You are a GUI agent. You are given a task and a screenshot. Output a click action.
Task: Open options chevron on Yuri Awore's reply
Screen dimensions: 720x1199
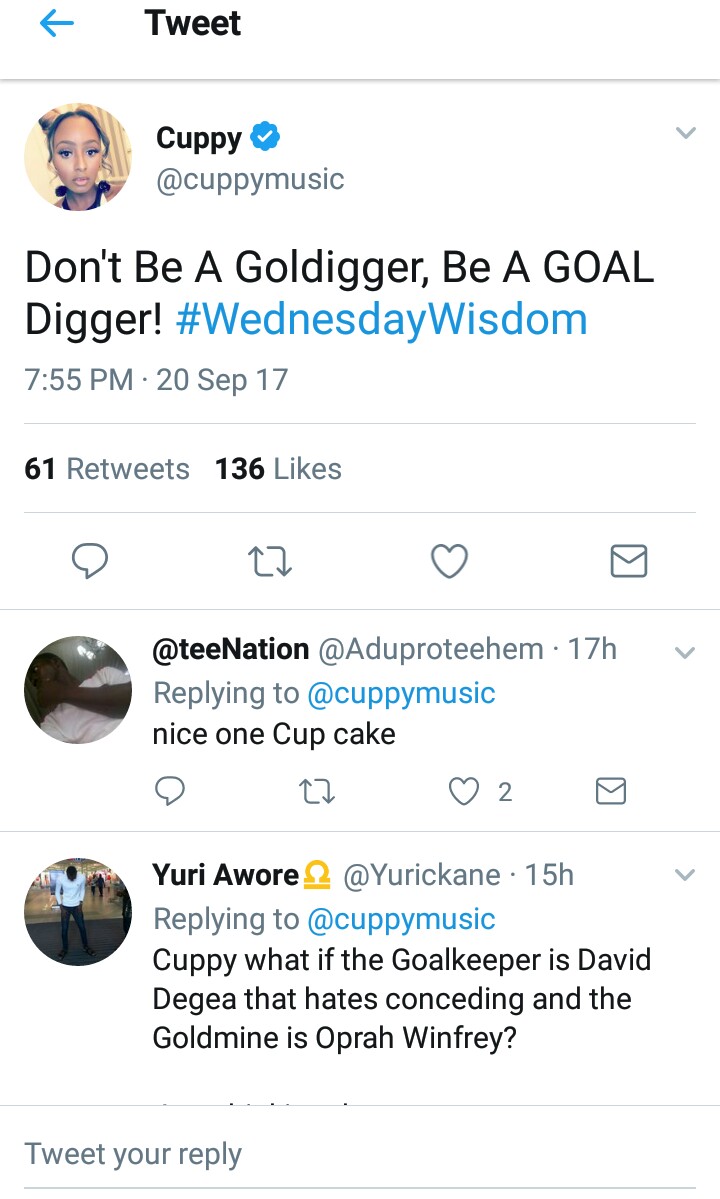(685, 876)
